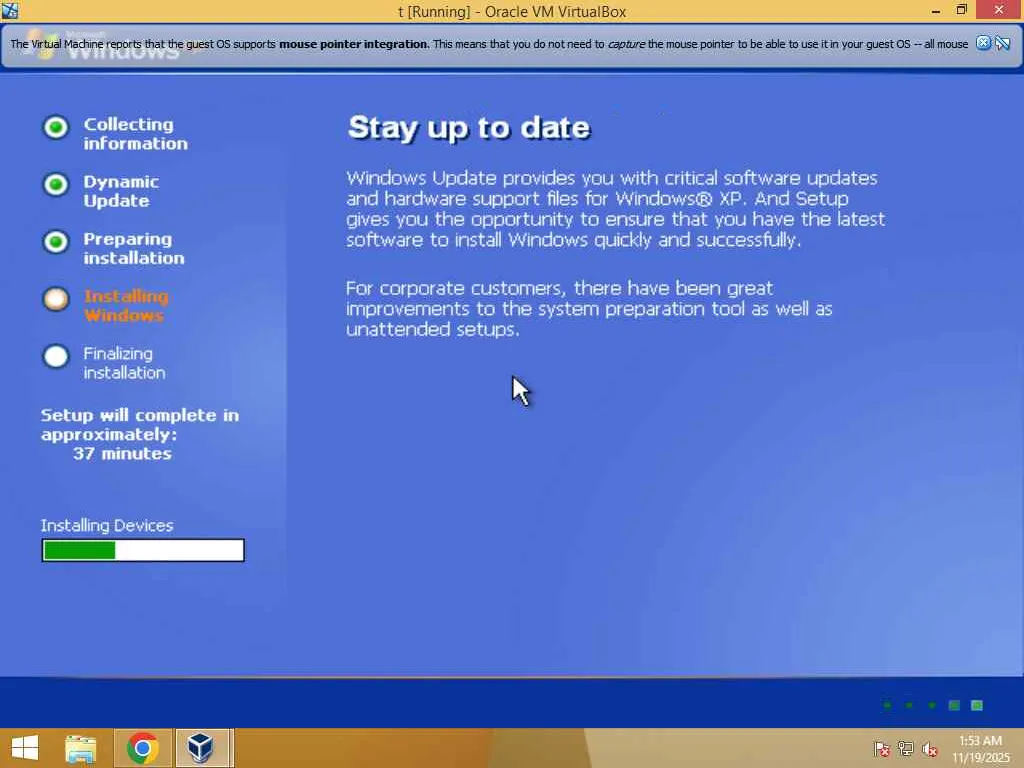This screenshot has height=768, width=1024.
Task: Open Action Center flag tray icon
Action: pyautogui.click(x=882, y=748)
